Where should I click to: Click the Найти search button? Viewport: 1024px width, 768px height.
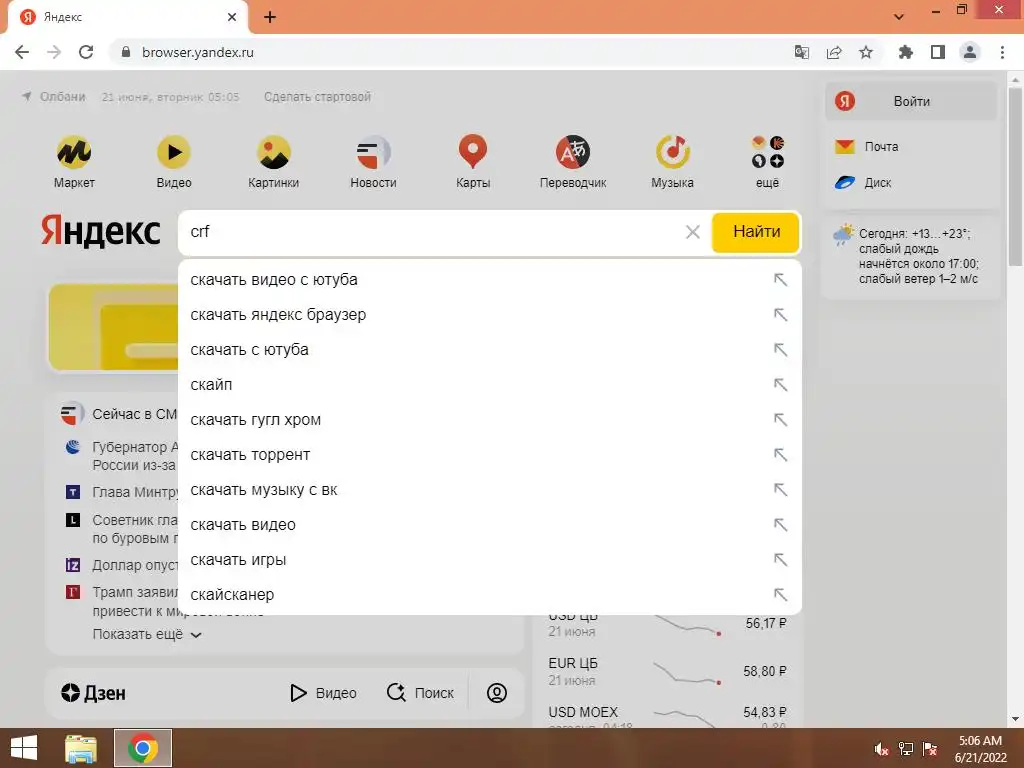point(756,232)
